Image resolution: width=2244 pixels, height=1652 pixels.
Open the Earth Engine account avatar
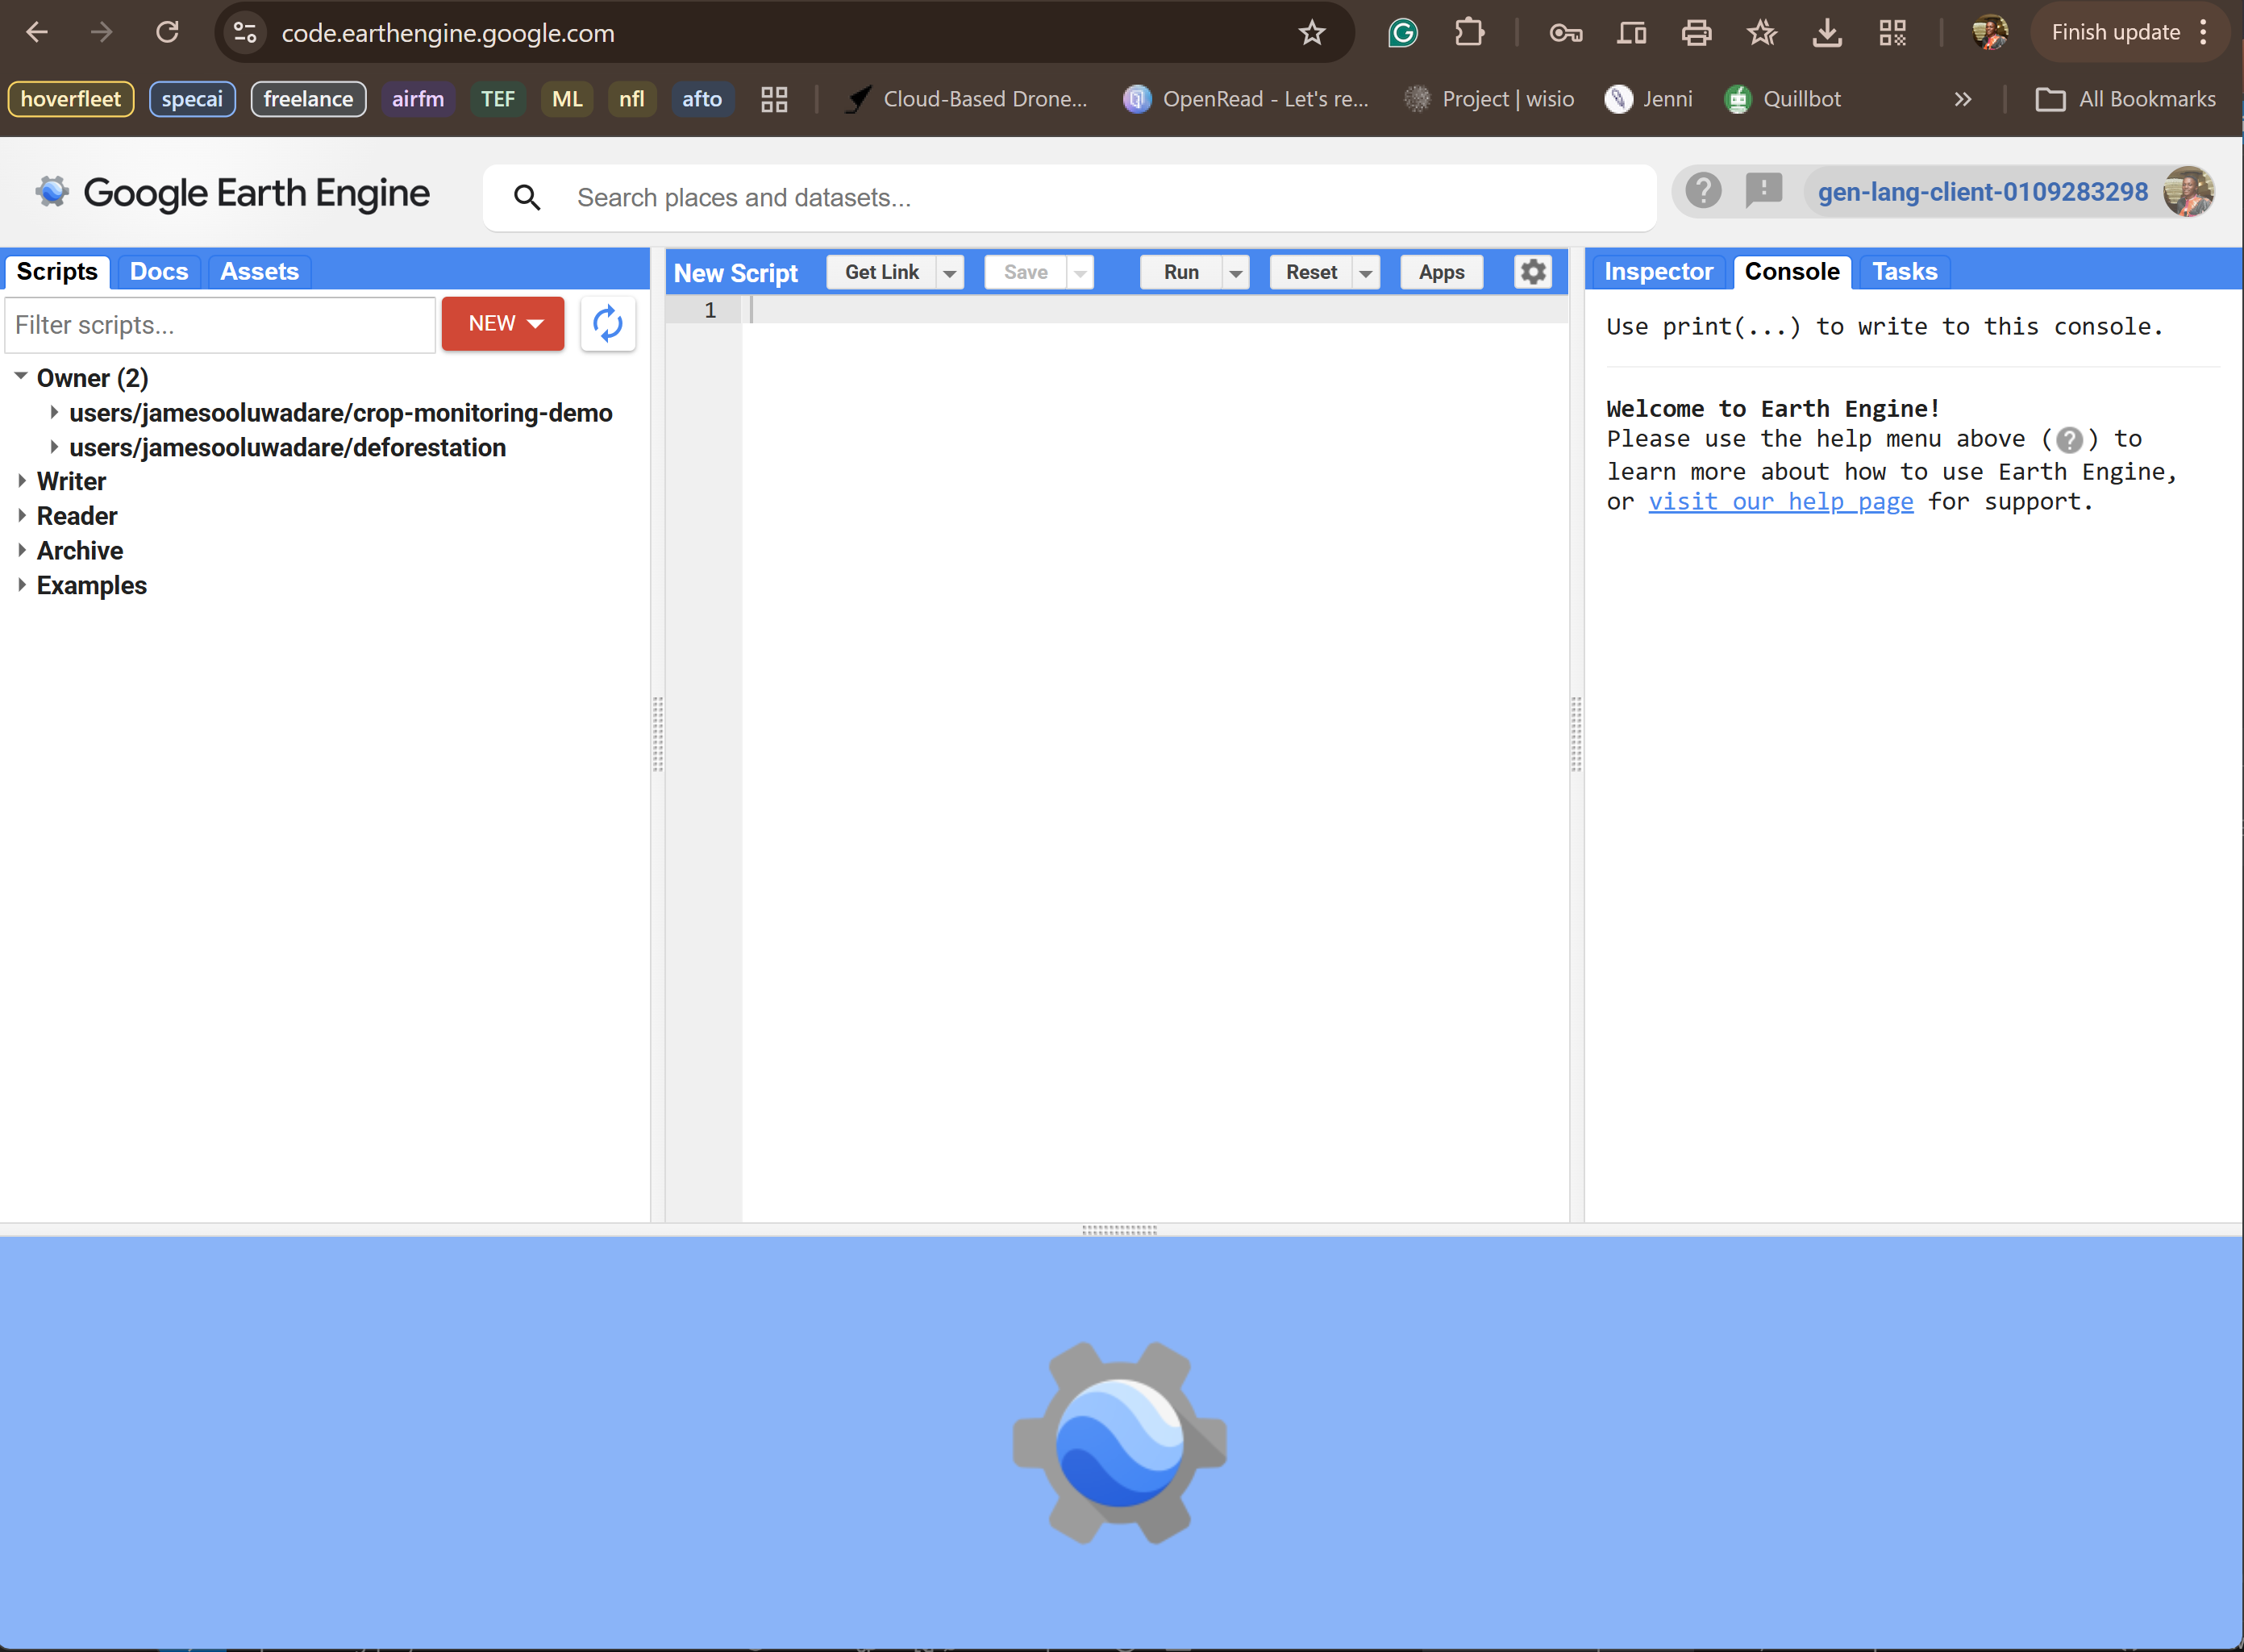coord(2188,191)
